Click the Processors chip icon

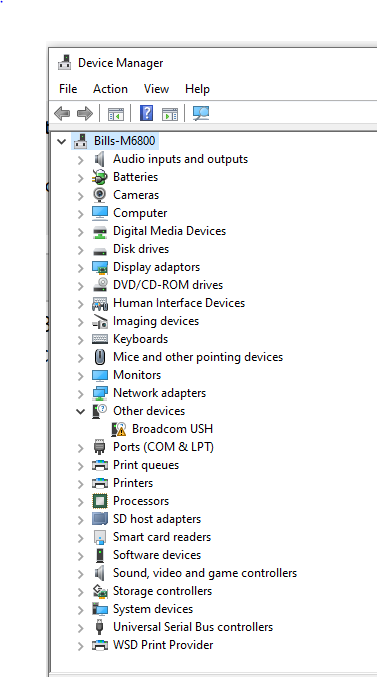coord(100,501)
